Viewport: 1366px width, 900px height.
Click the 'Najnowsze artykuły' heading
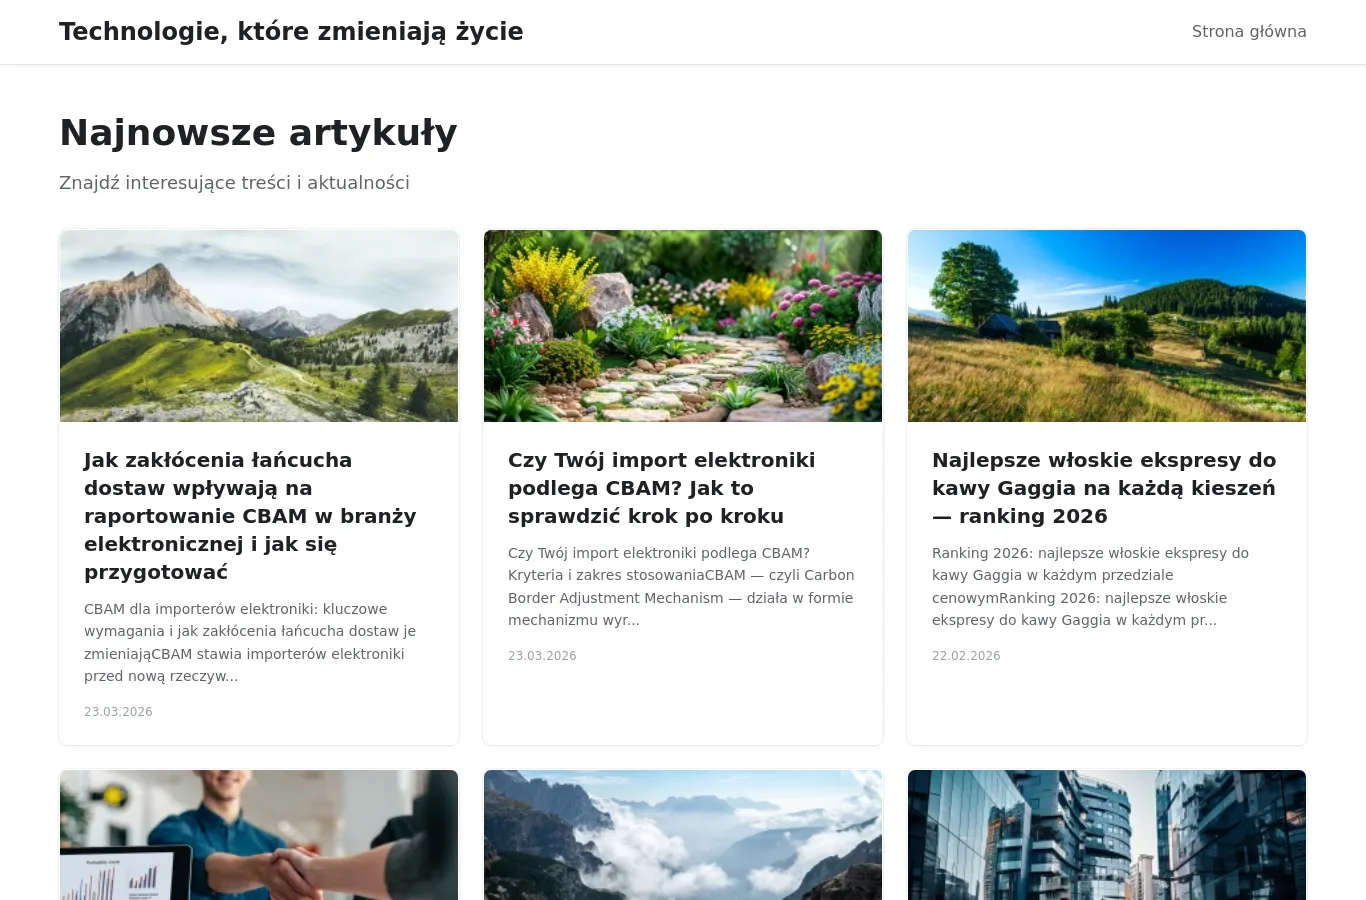point(258,133)
